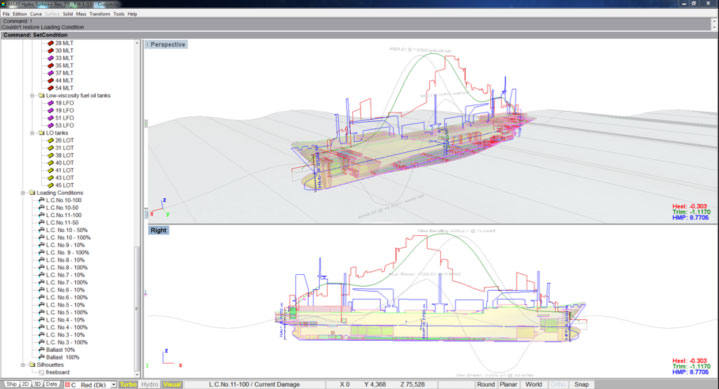Select the tank icon of 38 LOT

[x=51, y=156]
